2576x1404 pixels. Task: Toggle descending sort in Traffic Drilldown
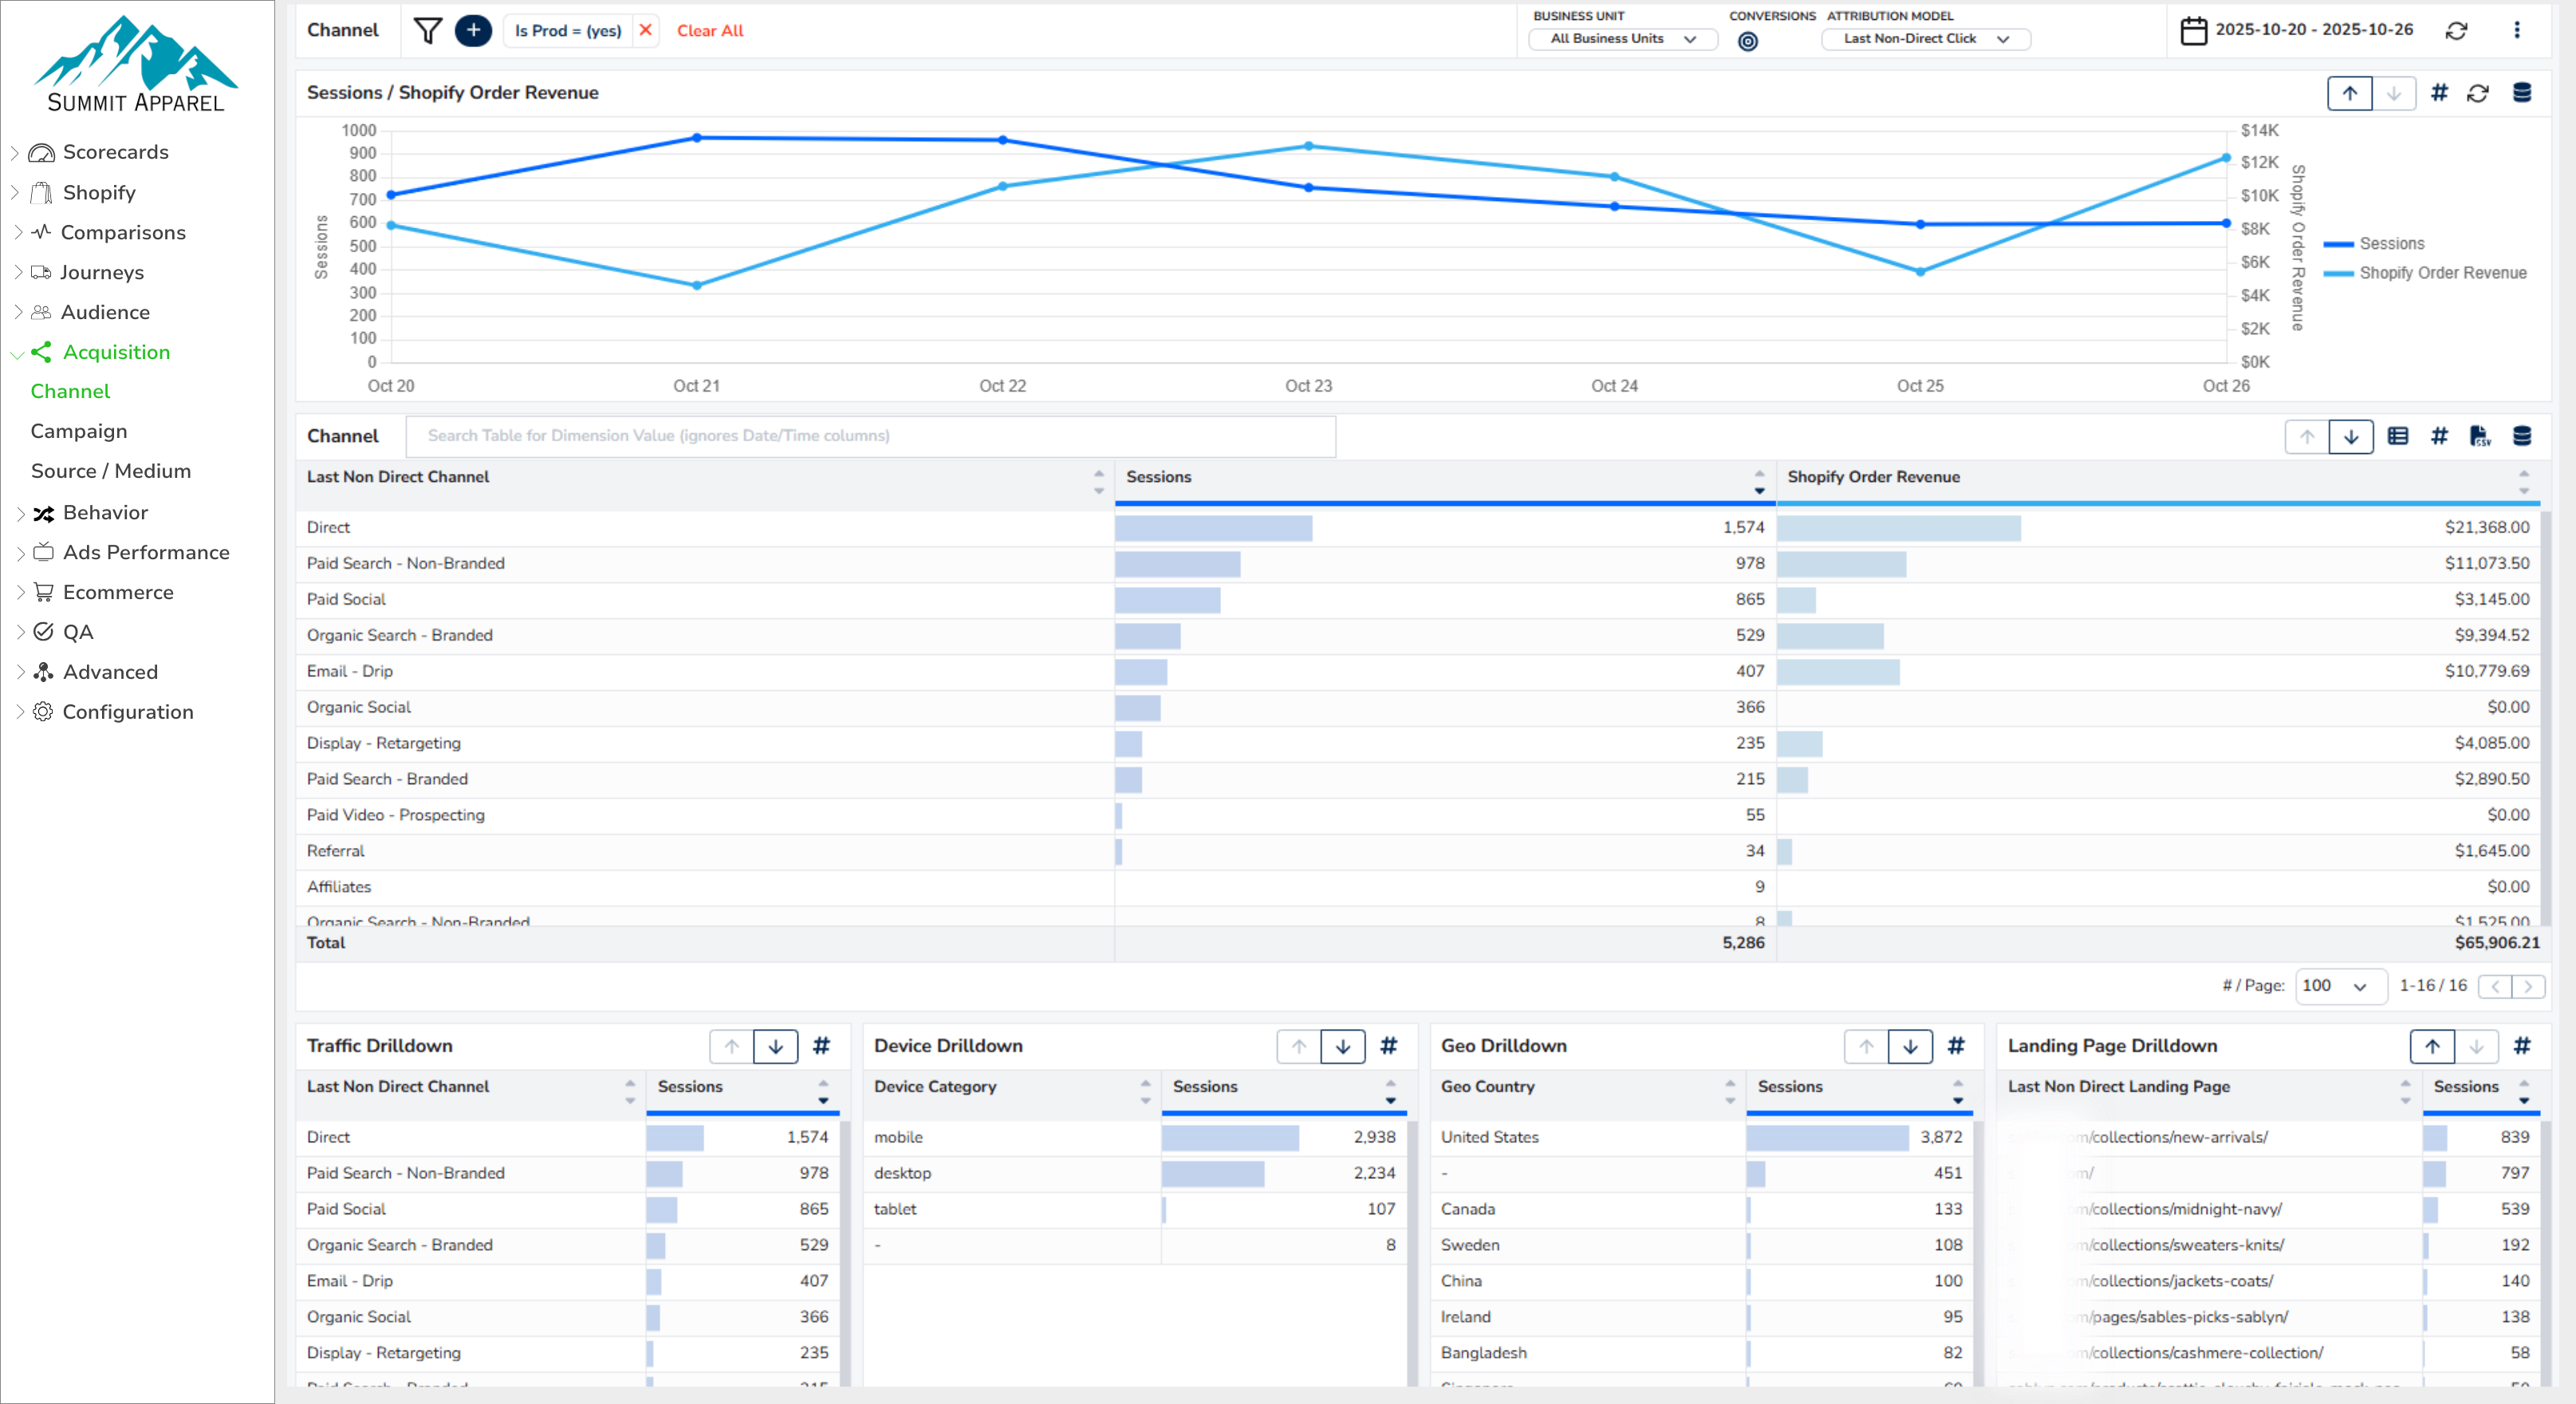click(776, 1046)
